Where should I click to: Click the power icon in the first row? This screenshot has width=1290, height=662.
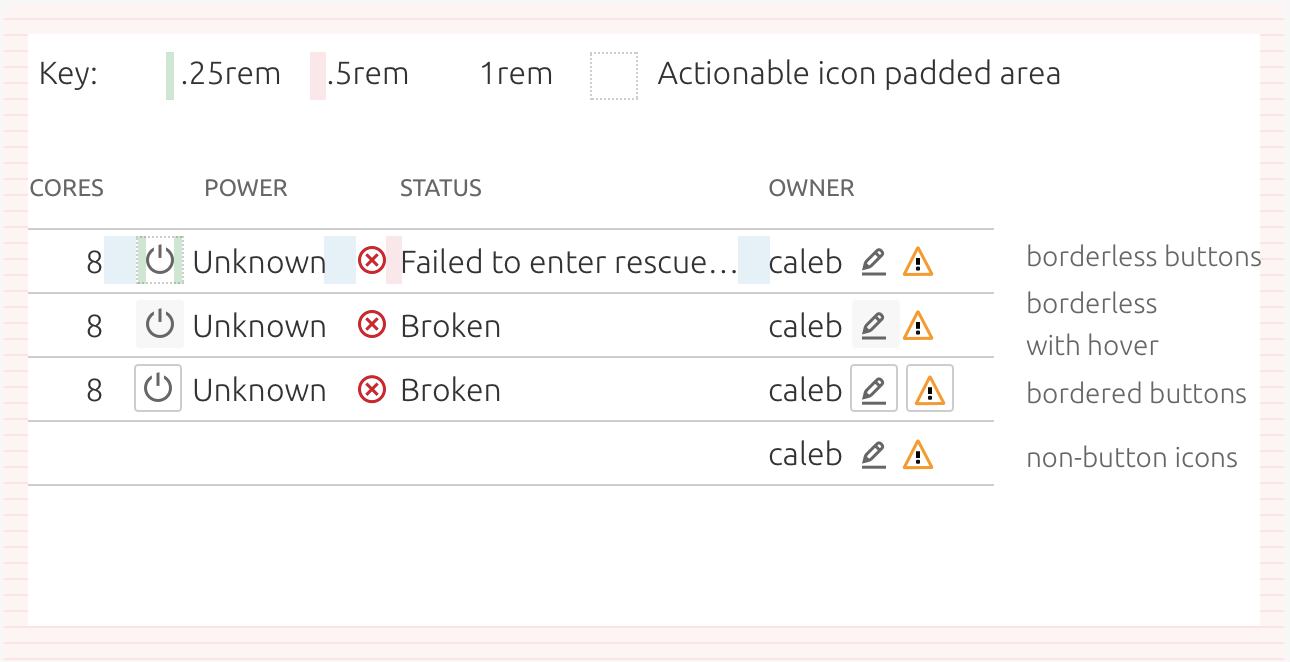160,261
